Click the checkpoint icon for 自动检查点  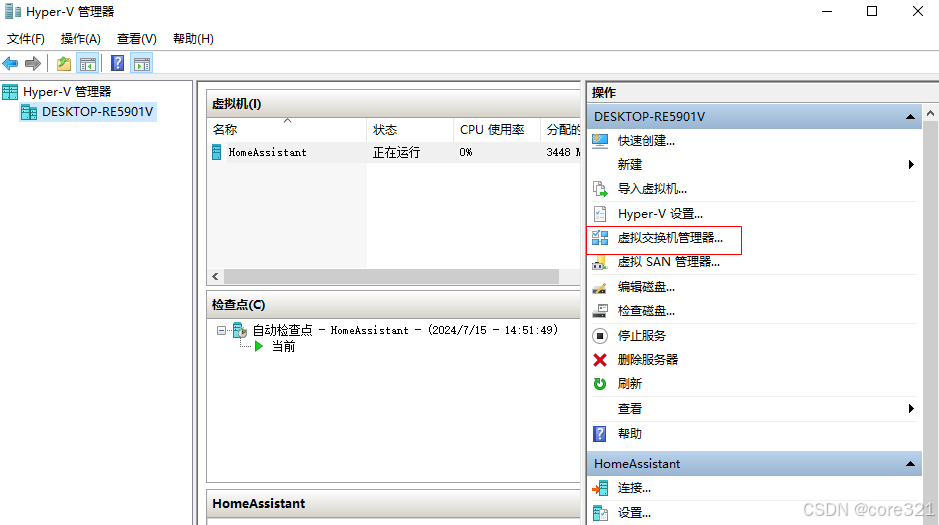point(240,330)
